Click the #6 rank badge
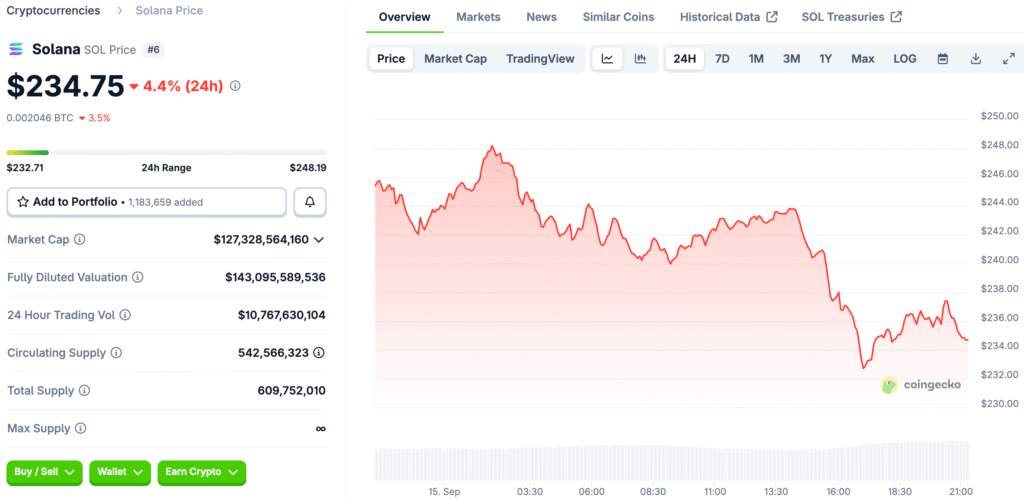Screen dimensions: 1024x499 point(153,50)
